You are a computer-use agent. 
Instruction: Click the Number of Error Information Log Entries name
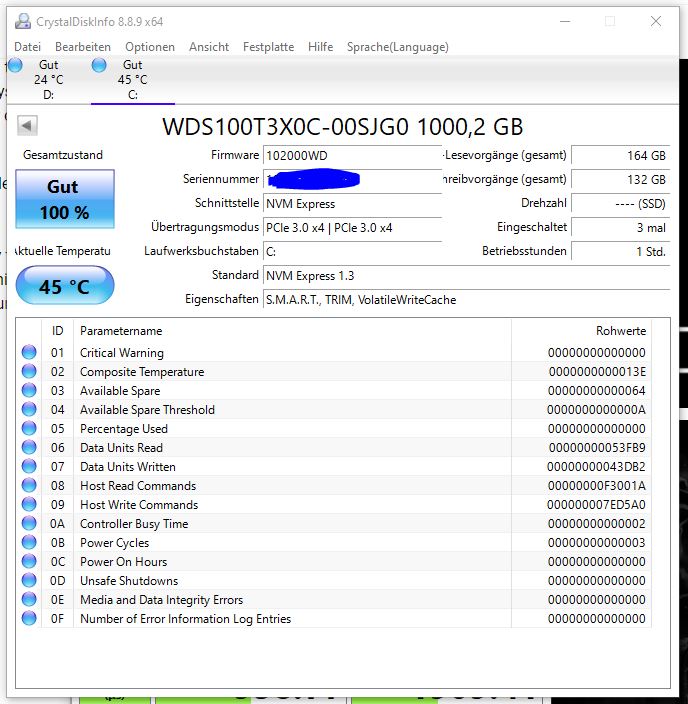tap(185, 619)
